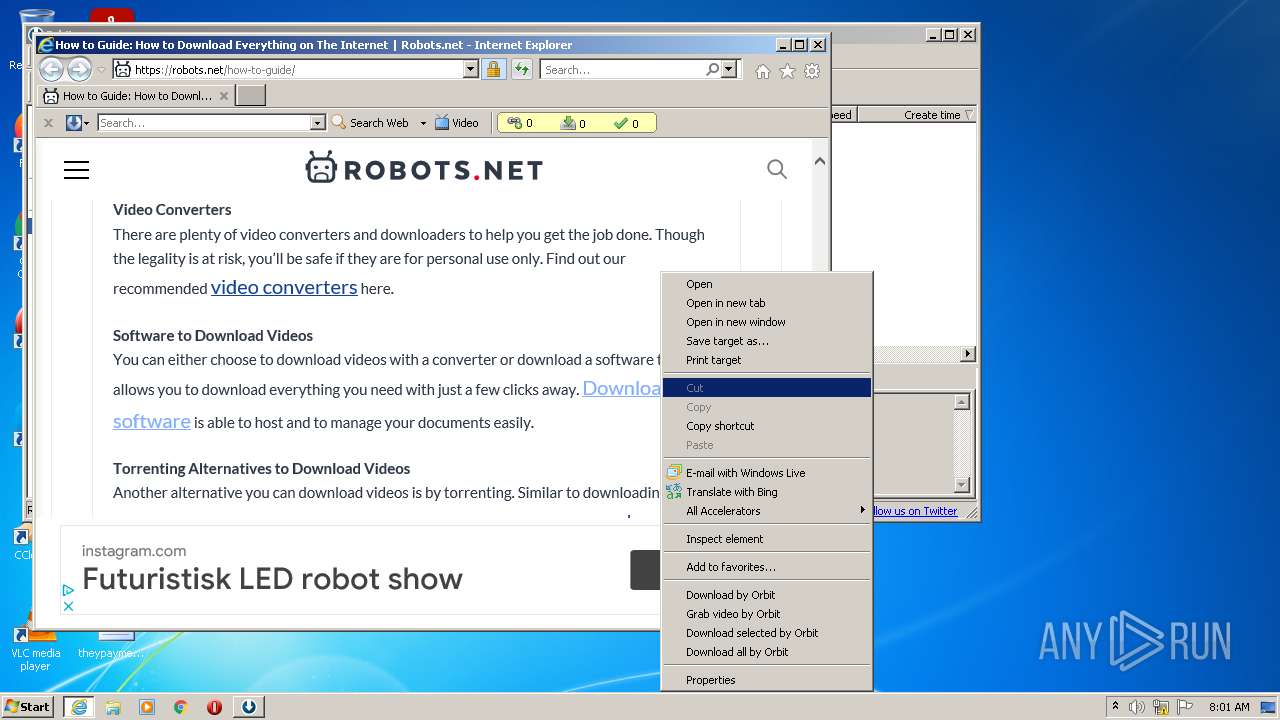Screen dimensions: 1280x720
Task: Click the volume speaker tray icon
Action: pos(1137,707)
